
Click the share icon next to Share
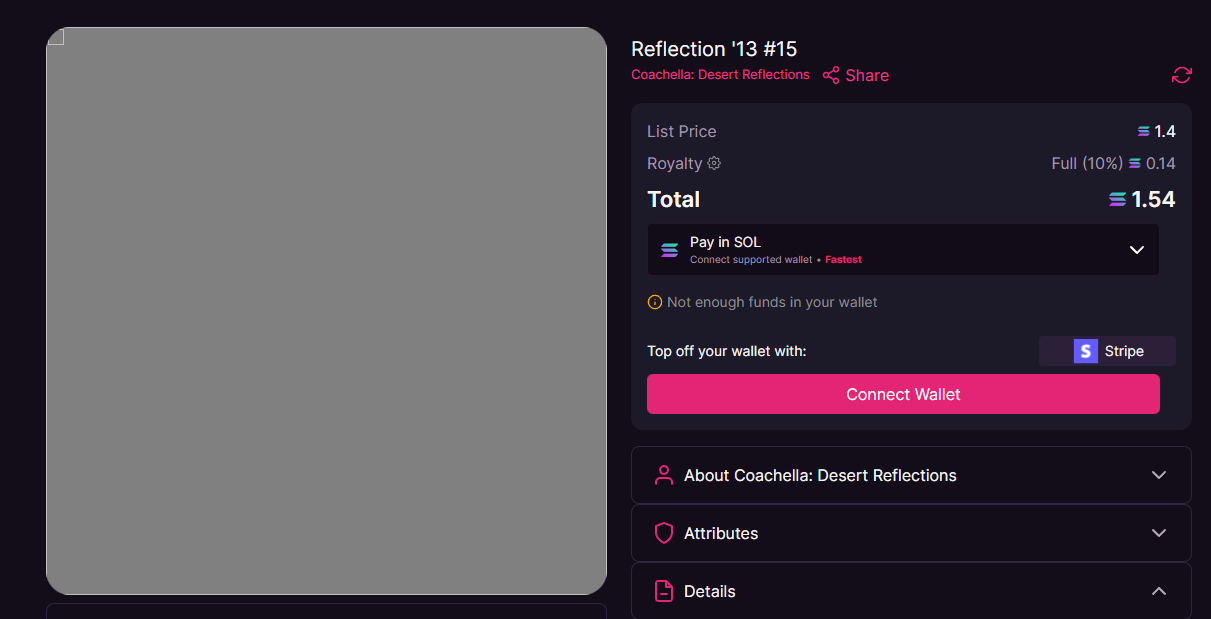pos(831,75)
